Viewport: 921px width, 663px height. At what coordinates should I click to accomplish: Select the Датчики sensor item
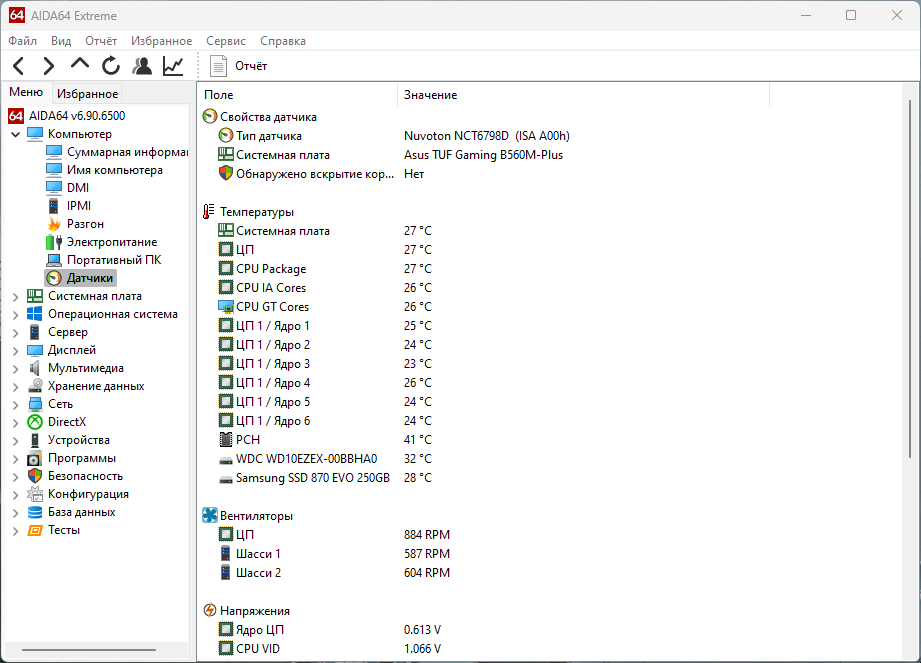pyautogui.click(x=80, y=278)
